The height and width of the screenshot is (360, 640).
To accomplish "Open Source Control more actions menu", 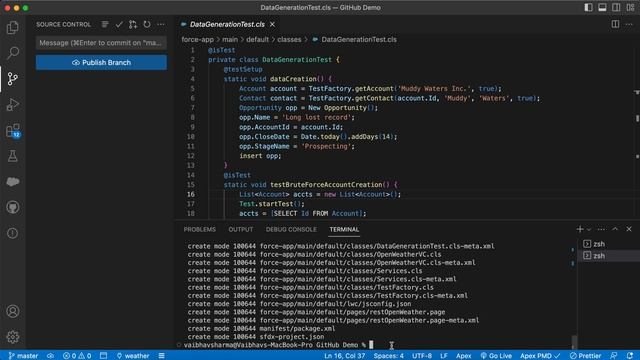I will pyautogui.click(x=161, y=24).
